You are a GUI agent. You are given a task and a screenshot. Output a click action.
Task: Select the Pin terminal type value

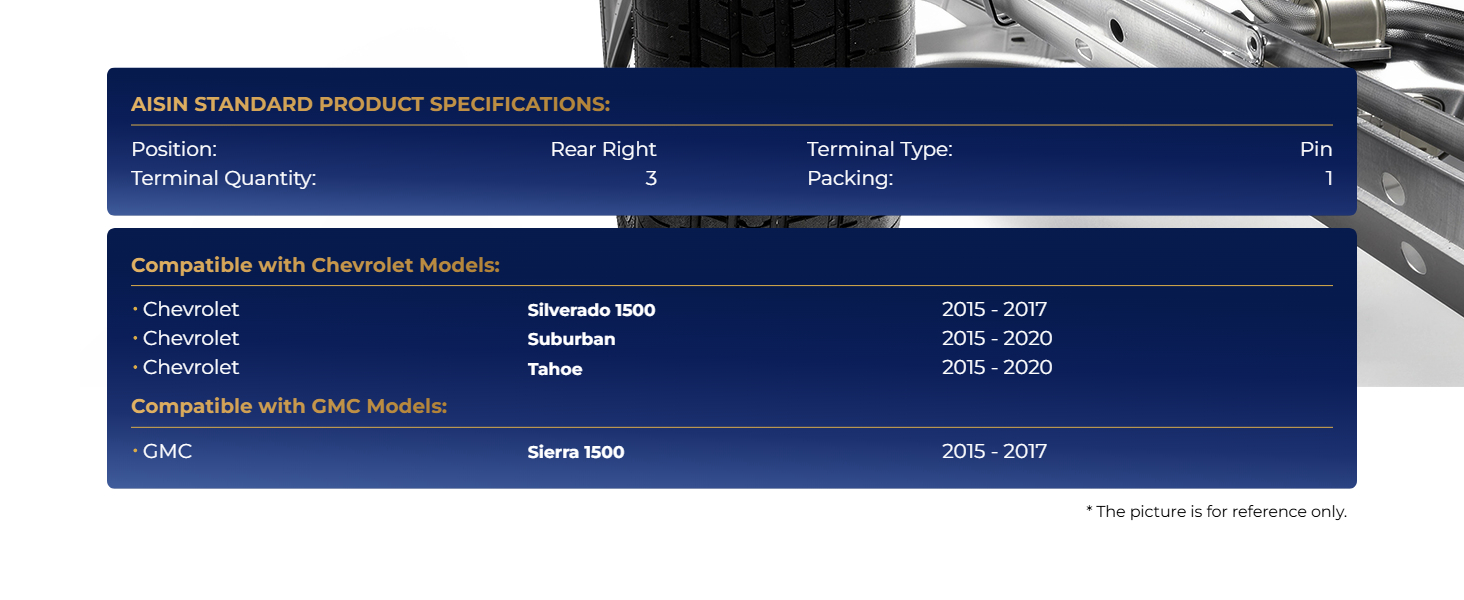[x=1315, y=149]
